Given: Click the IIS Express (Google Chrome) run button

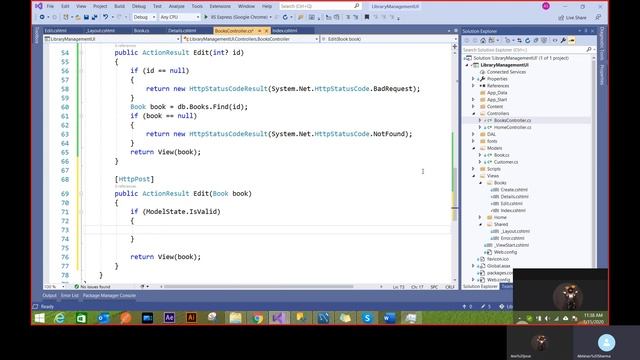Looking at the screenshot, I should coord(235,17).
